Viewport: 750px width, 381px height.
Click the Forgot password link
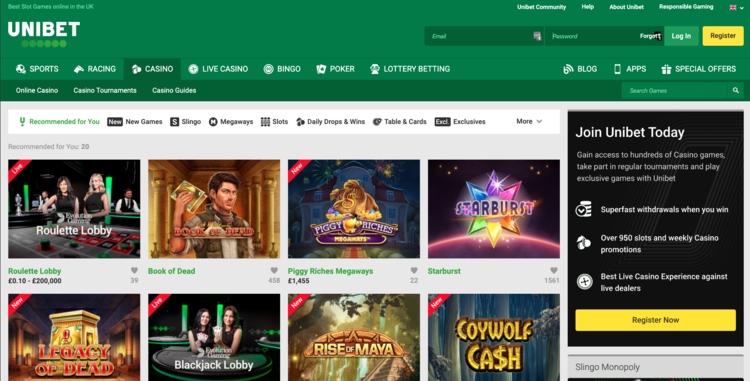pos(651,36)
